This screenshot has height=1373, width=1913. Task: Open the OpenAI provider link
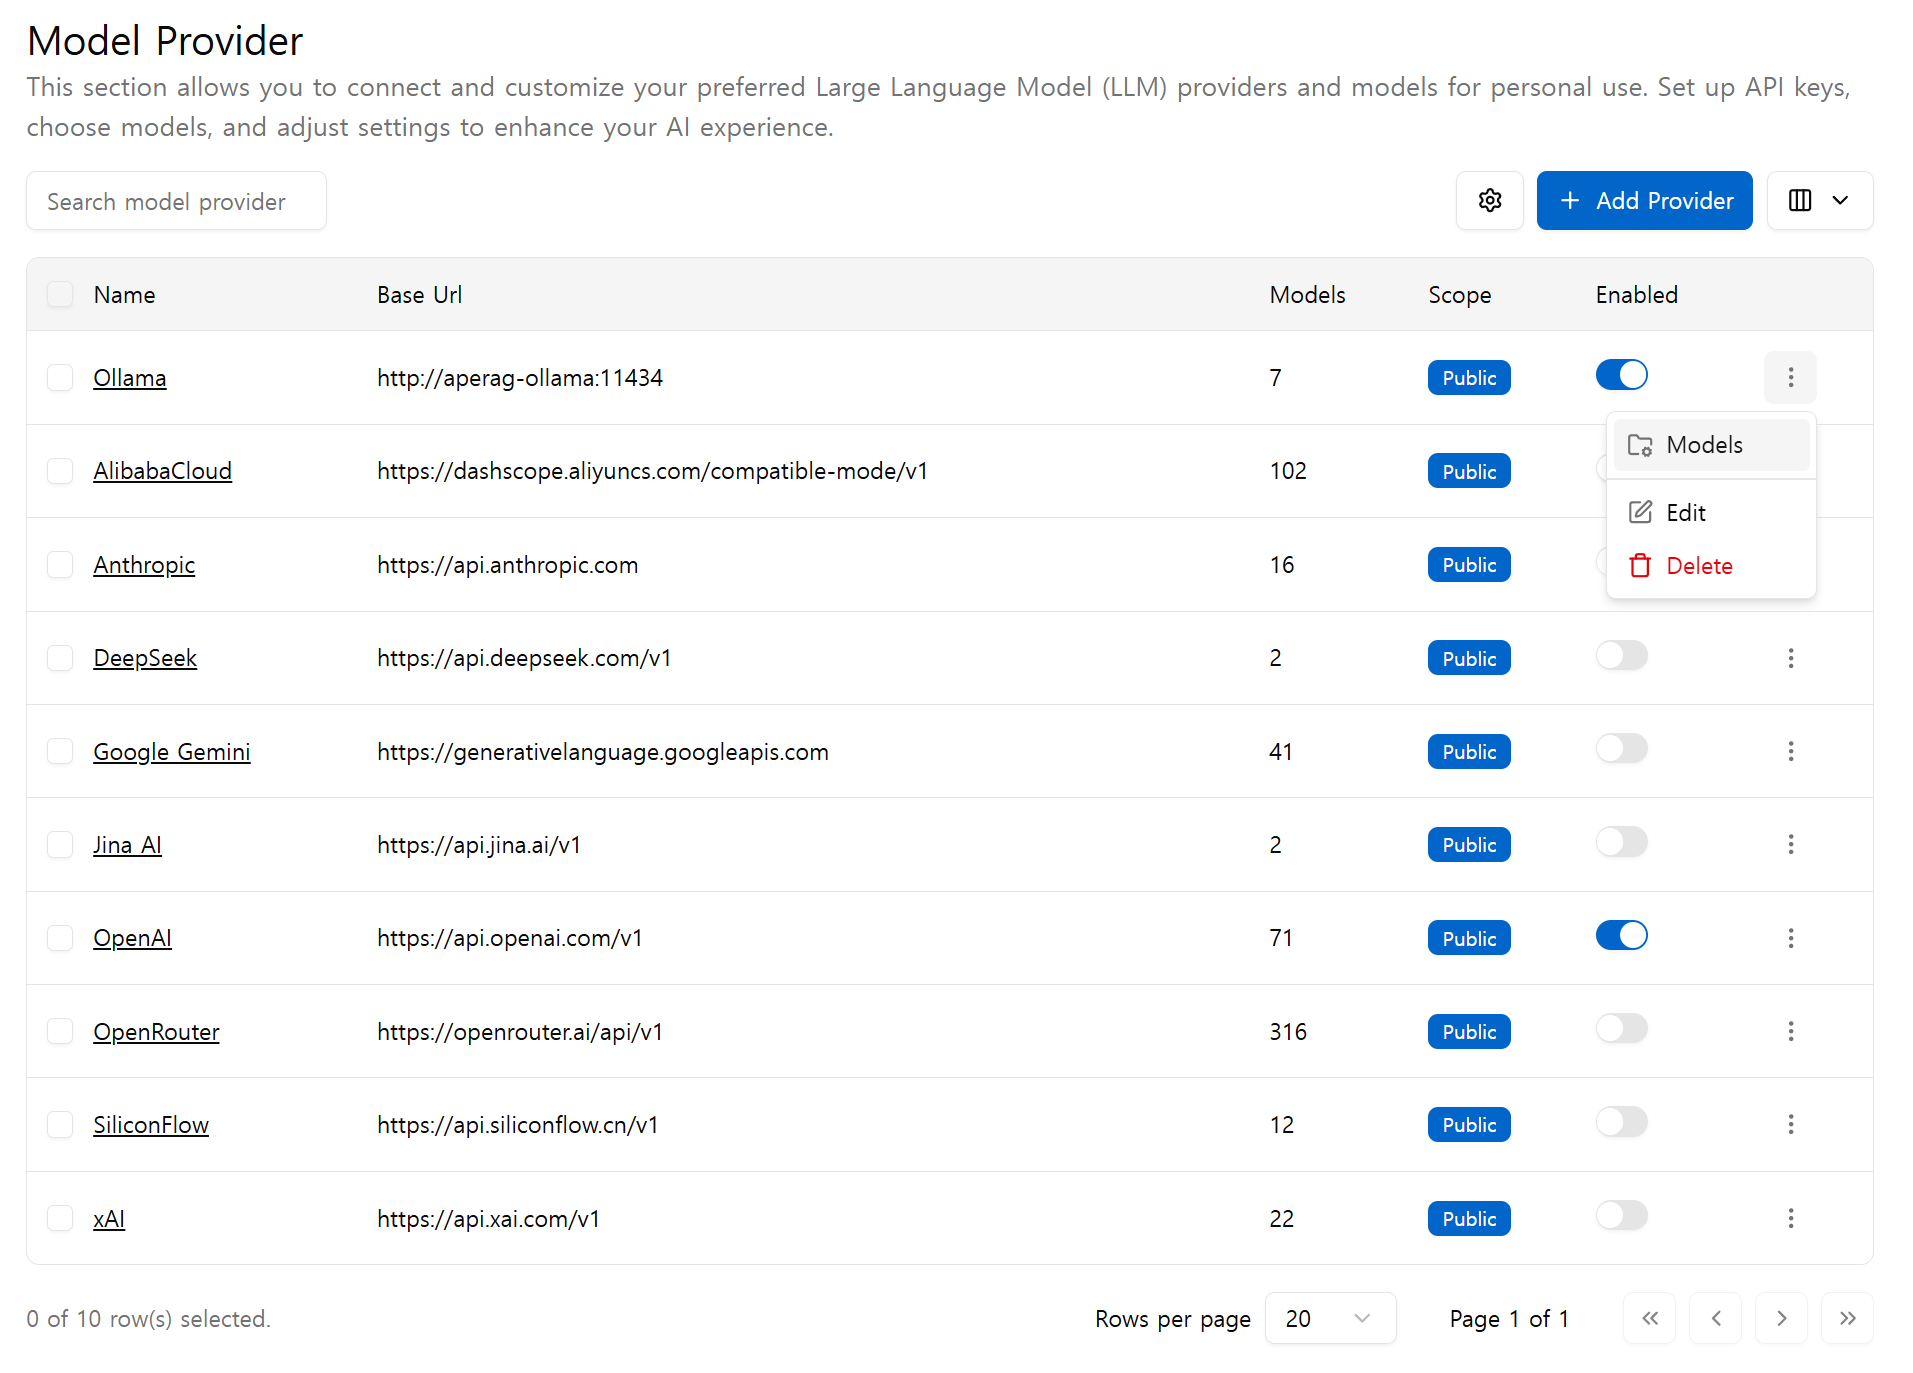pos(132,938)
